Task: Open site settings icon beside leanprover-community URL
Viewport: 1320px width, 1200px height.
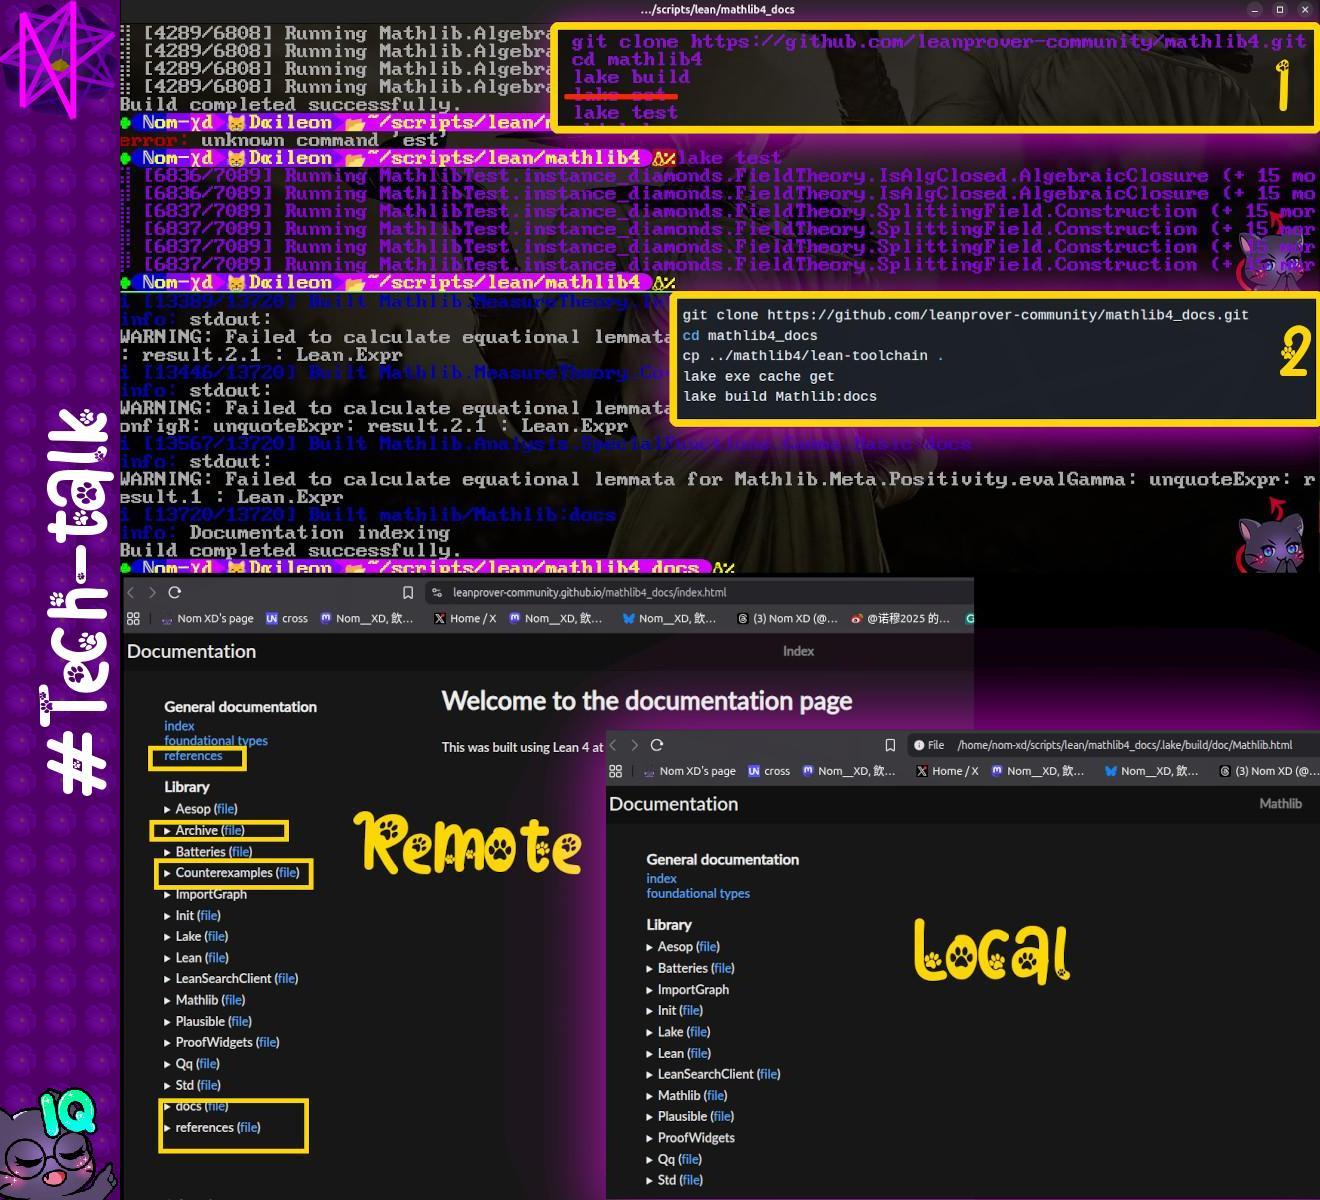Action: (437, 593)
